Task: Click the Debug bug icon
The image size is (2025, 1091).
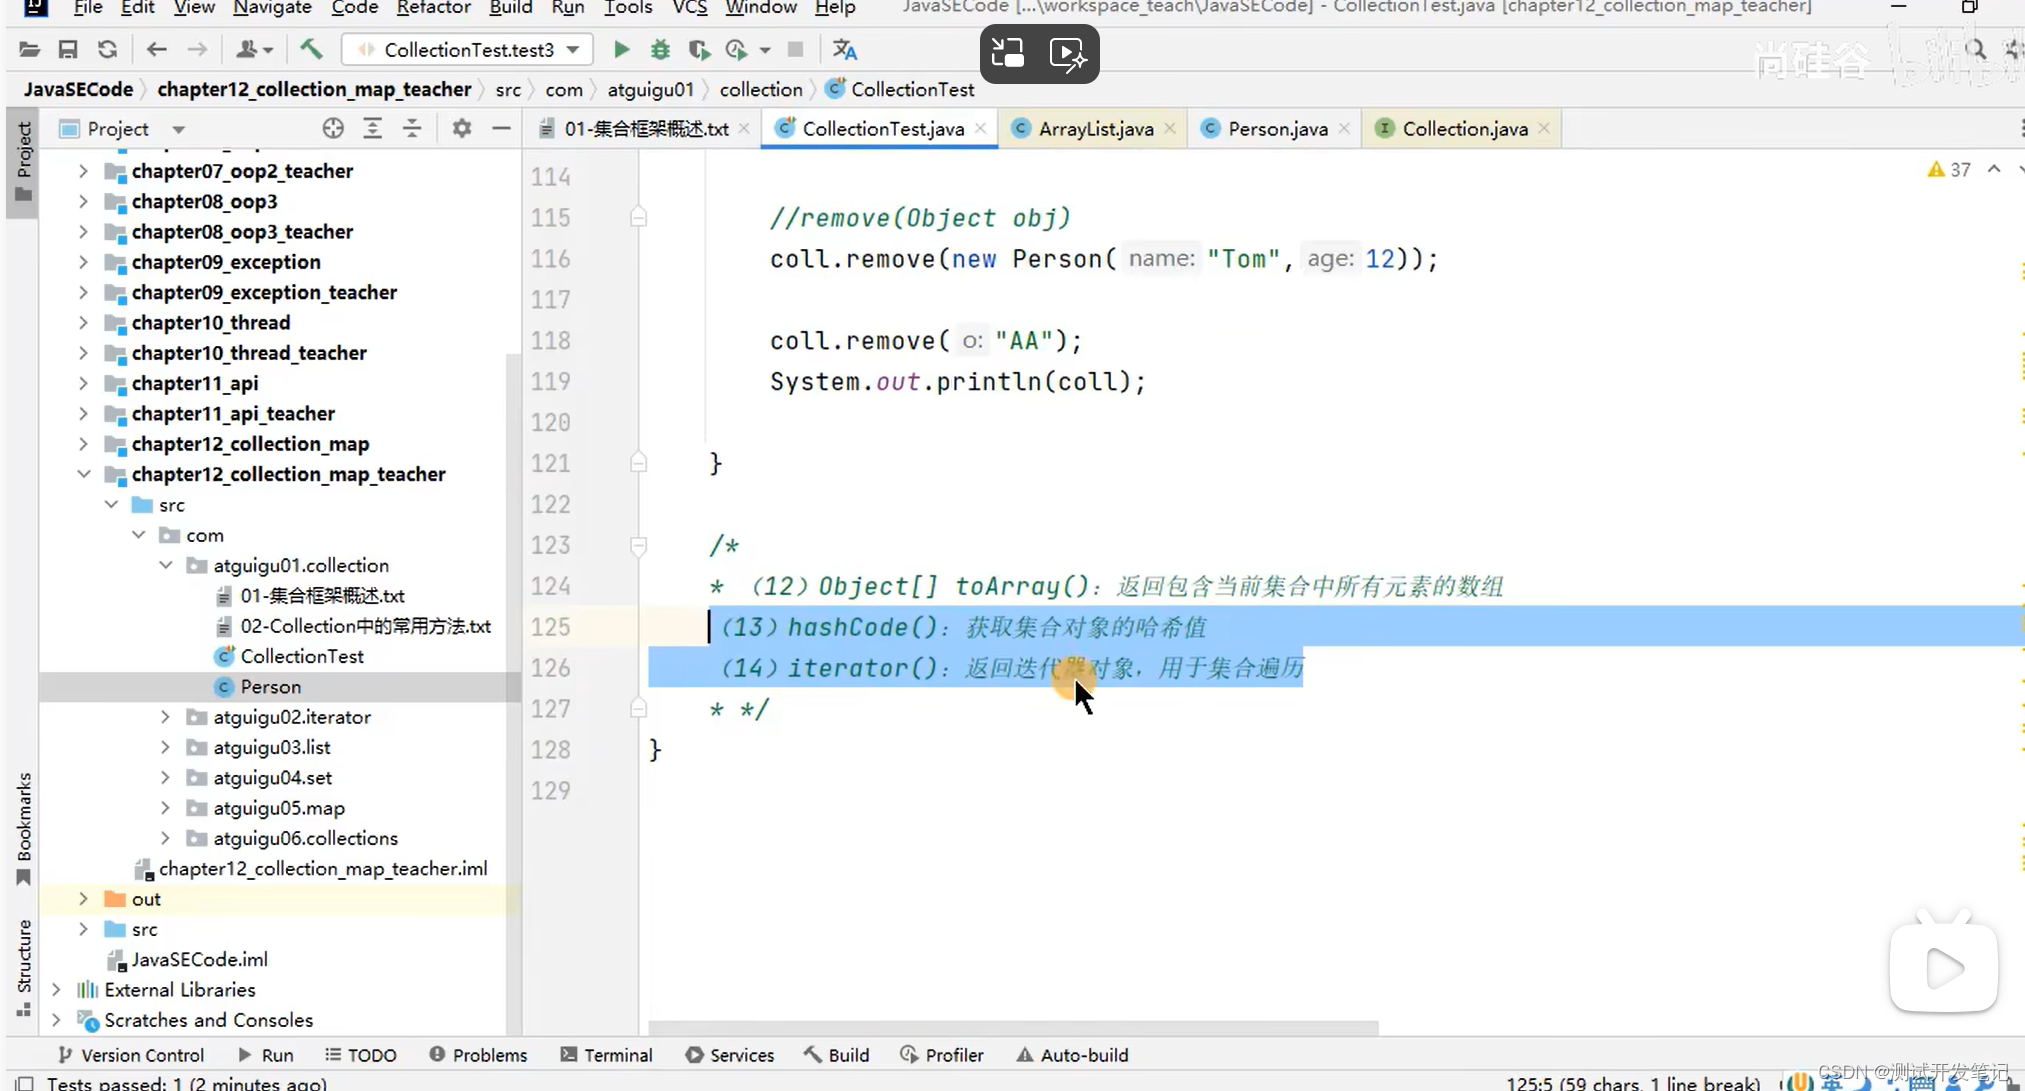Action: coord(660,49)
